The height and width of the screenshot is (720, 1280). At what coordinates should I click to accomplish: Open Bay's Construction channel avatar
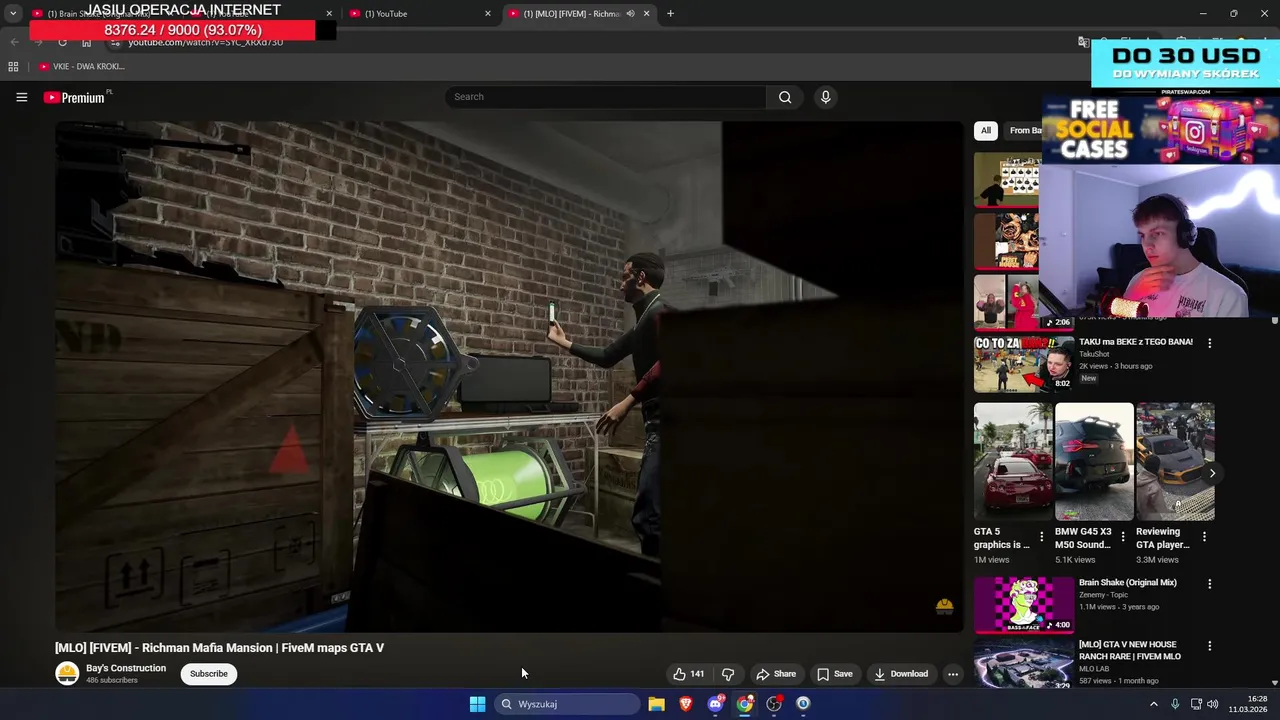coord(67,674)
